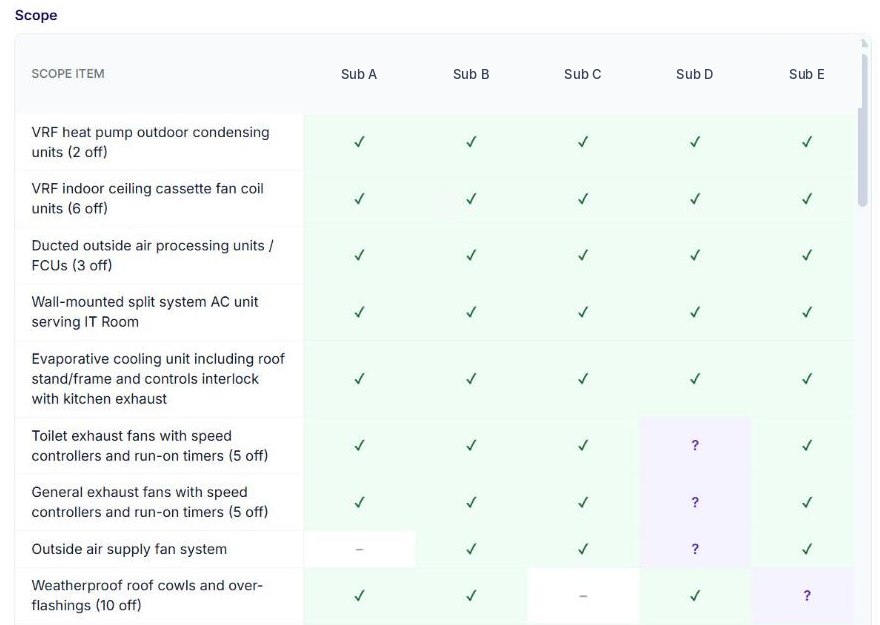Click Sub A checkmark for VRF heat pump units
The width and height of the screenshot is (880, 625).
click(359, 142)
